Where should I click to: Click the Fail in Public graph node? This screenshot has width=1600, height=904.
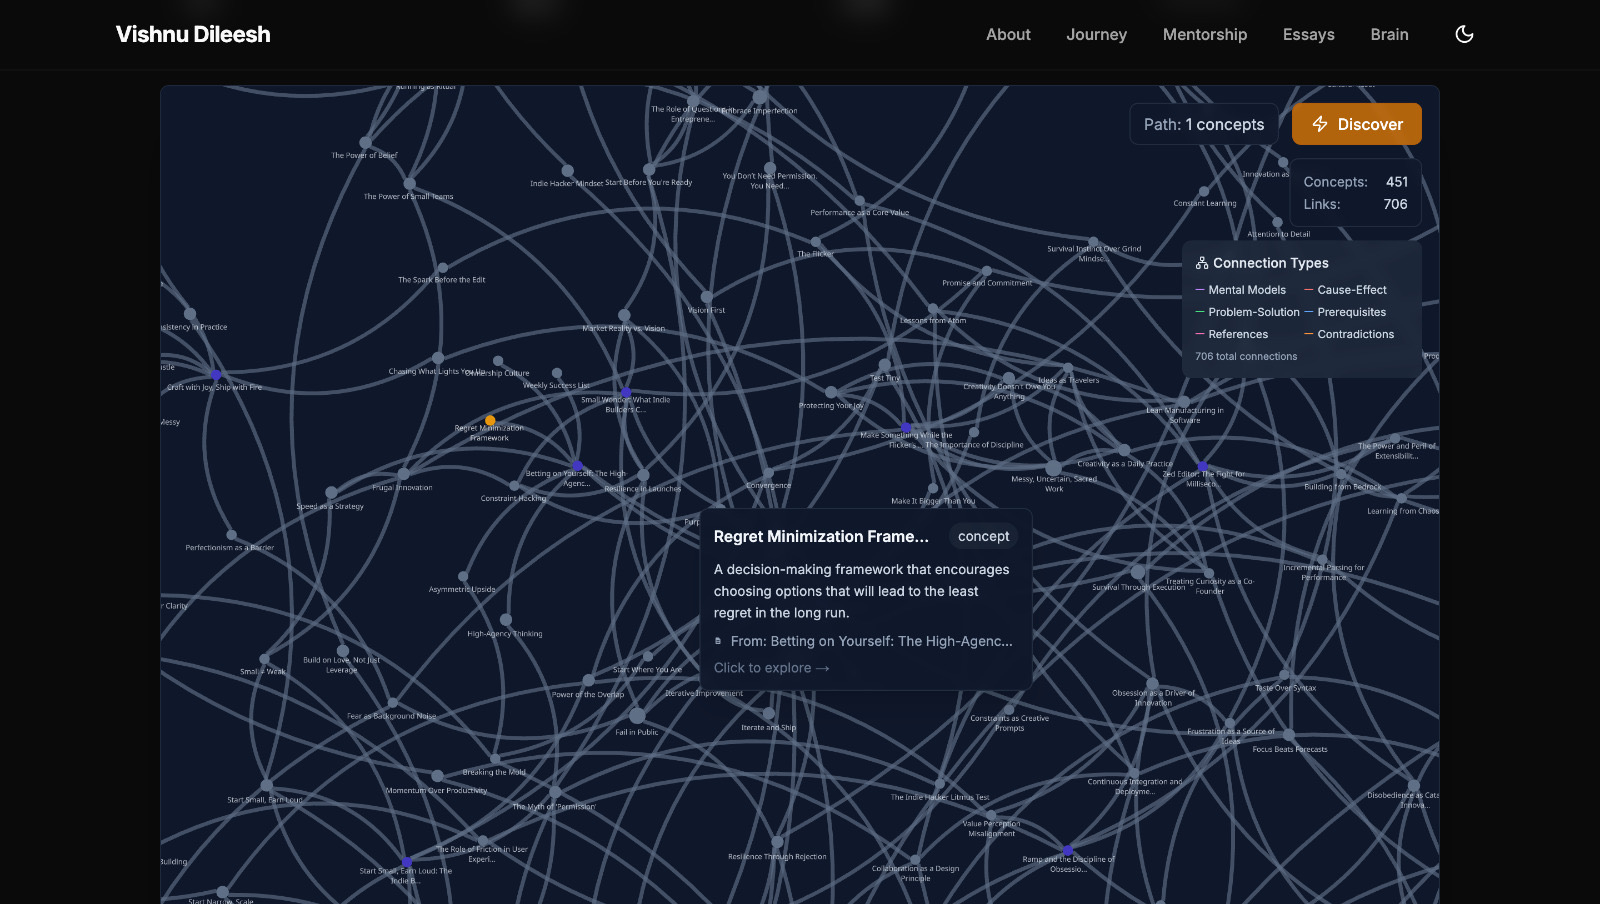(x=637, y=716)
